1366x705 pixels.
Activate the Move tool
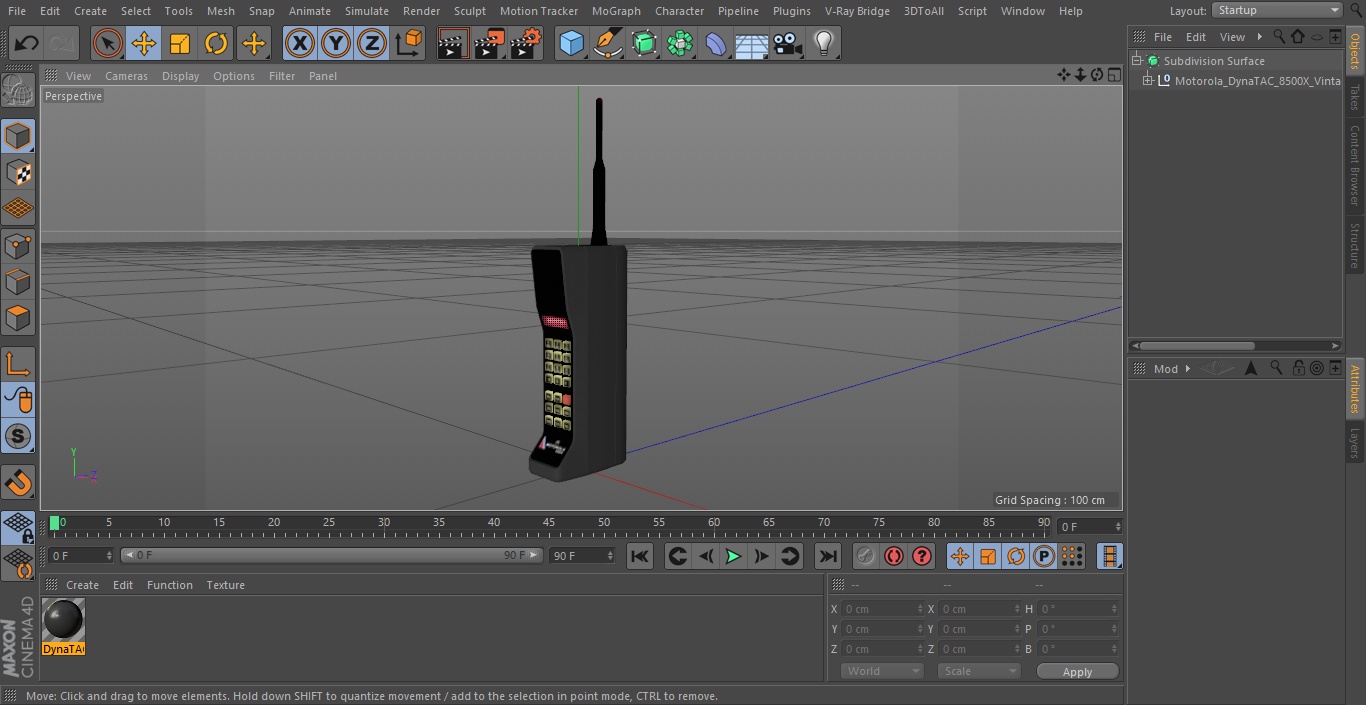click(x=144, y=43)
